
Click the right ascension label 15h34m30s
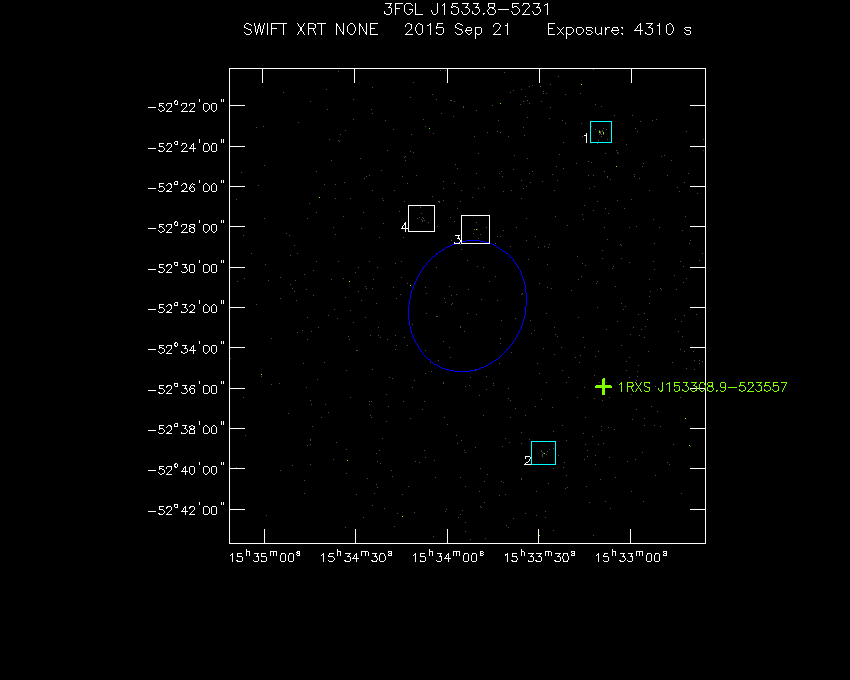(356, 557)
